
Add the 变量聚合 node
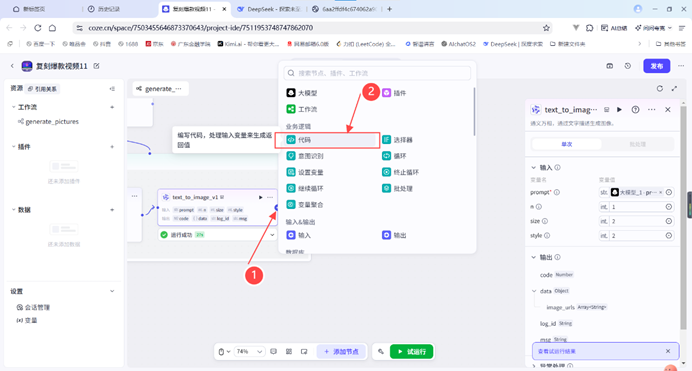point(305,205)
